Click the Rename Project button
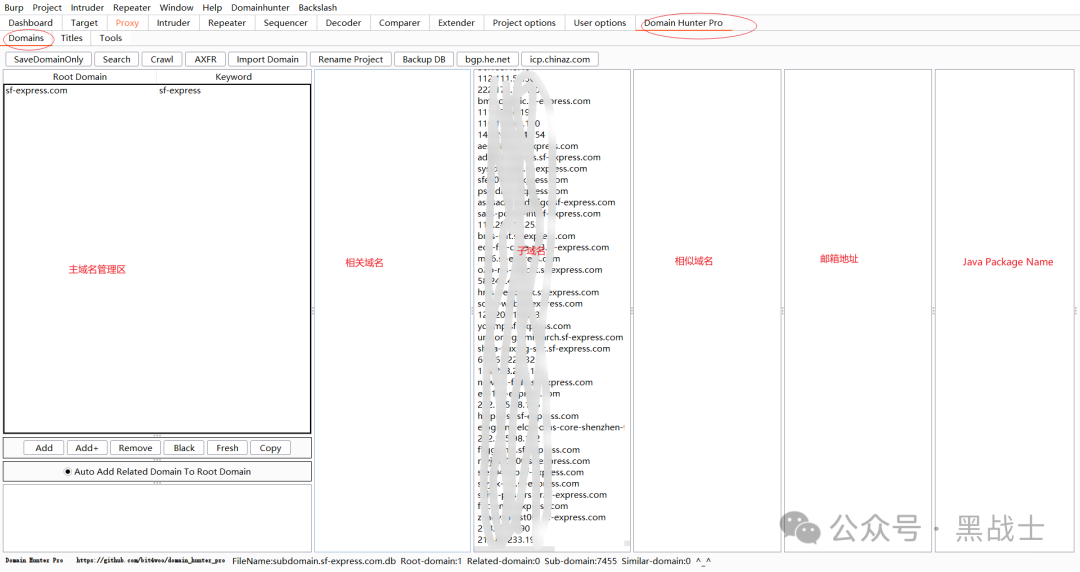The height and width of the screenshot is (572, 1080). click(351, 59)
